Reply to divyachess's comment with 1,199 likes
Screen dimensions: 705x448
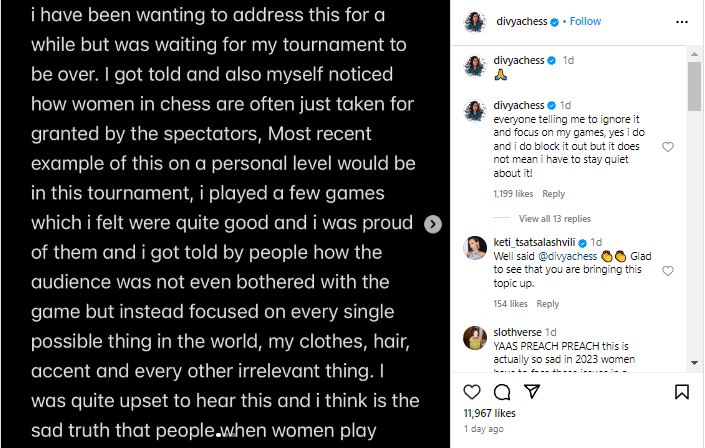click(553, 194)
